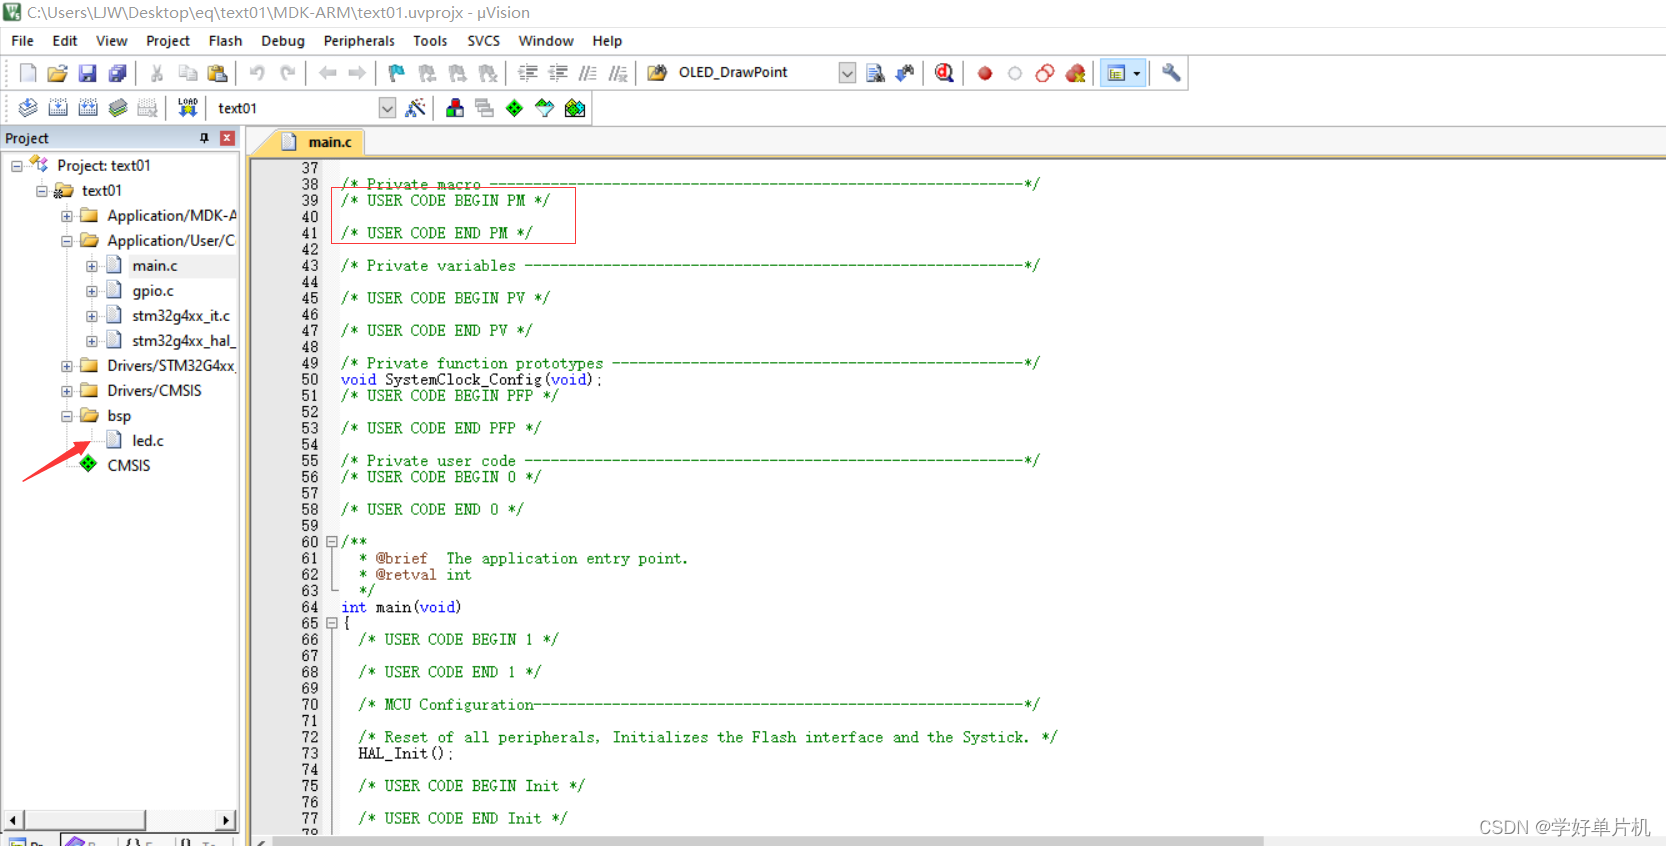Open OLED_DrawPoint search dropdown arrow
The image size is (1666, 846).
pyautogui.click(x=847, y=73)
